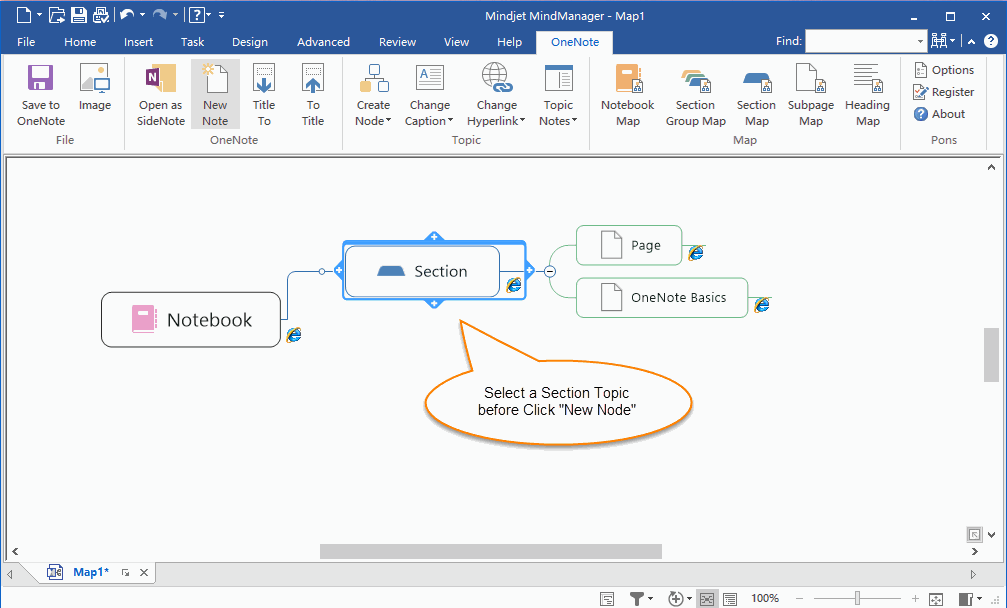Viewport: 1007px width, 608px height.
Task: Switch to the Advanced tab
Action: tap(323, 42)
